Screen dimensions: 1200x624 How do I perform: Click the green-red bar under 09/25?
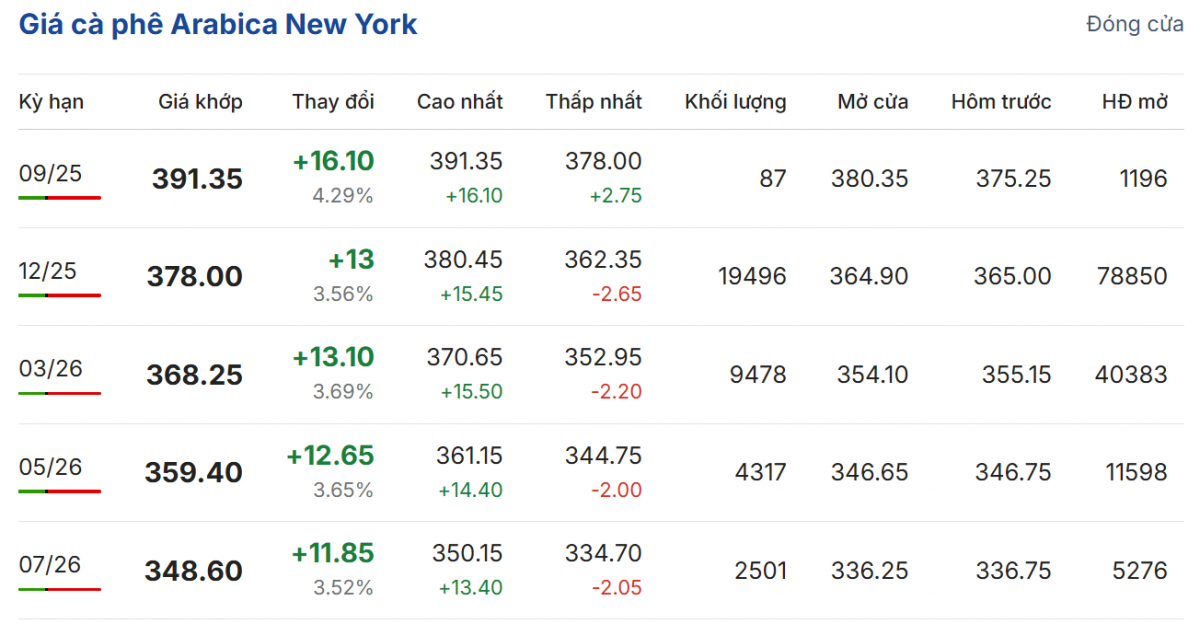coord(60,198)
